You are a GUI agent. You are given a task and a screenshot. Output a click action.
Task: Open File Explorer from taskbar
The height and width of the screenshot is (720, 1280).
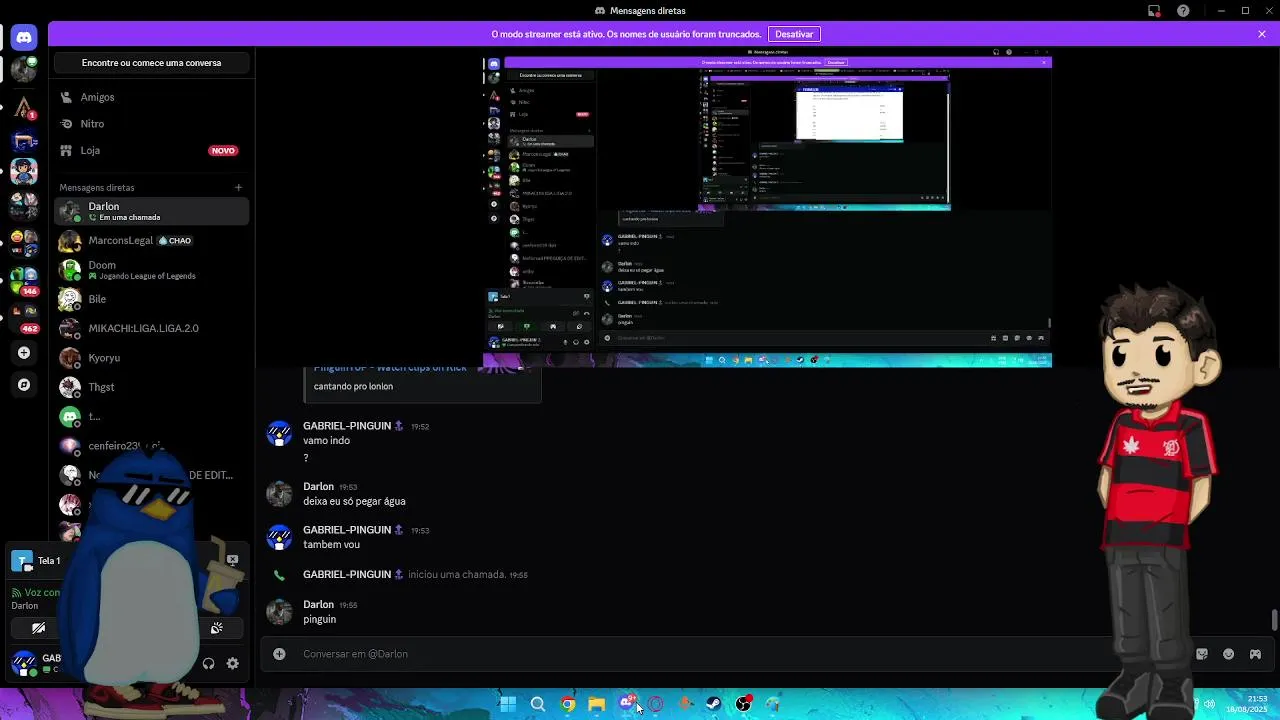pyautogui.click(x=596, y=704)
